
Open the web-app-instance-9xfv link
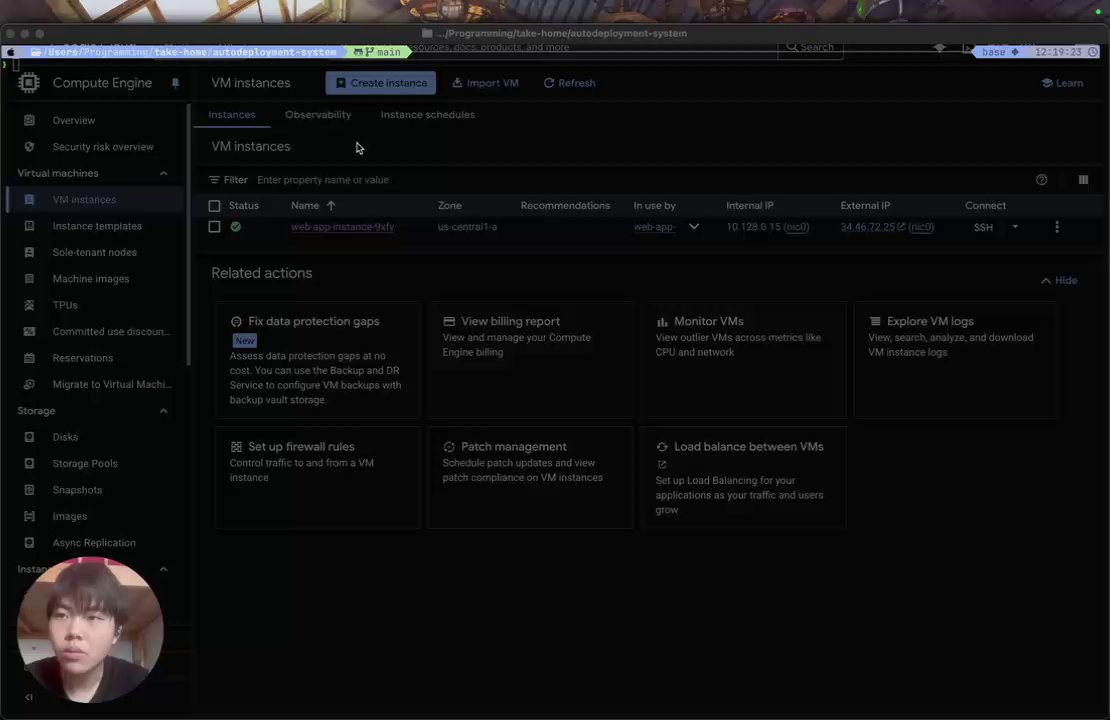click(x=343, y=227)
